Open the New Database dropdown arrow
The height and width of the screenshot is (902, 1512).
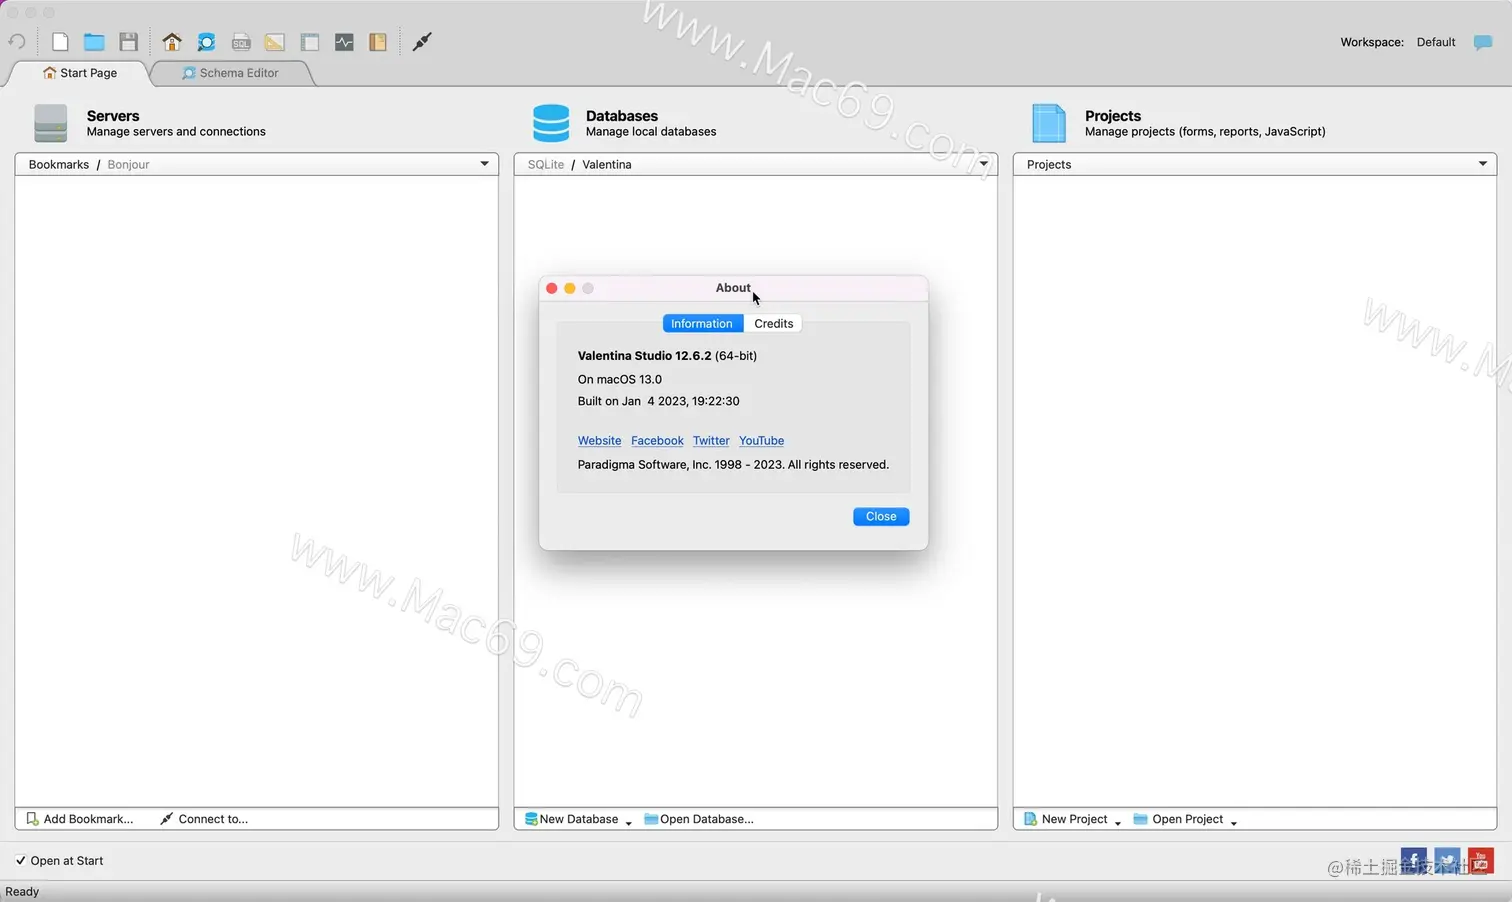click(629, 822)
